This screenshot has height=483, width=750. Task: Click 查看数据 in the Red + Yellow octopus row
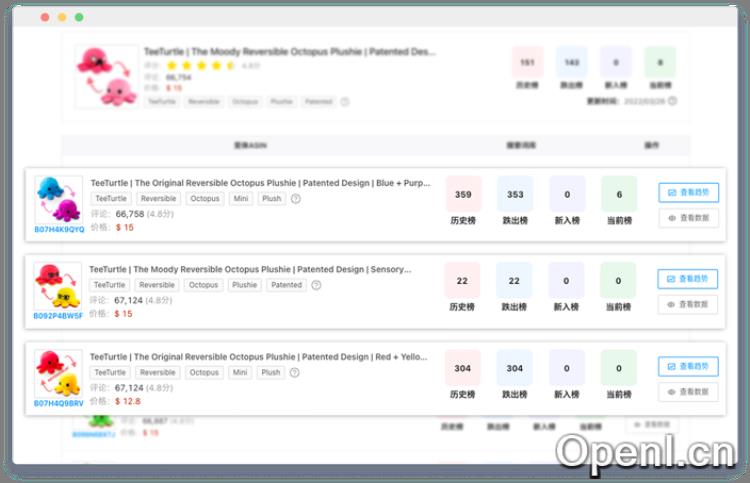(688, 393)
